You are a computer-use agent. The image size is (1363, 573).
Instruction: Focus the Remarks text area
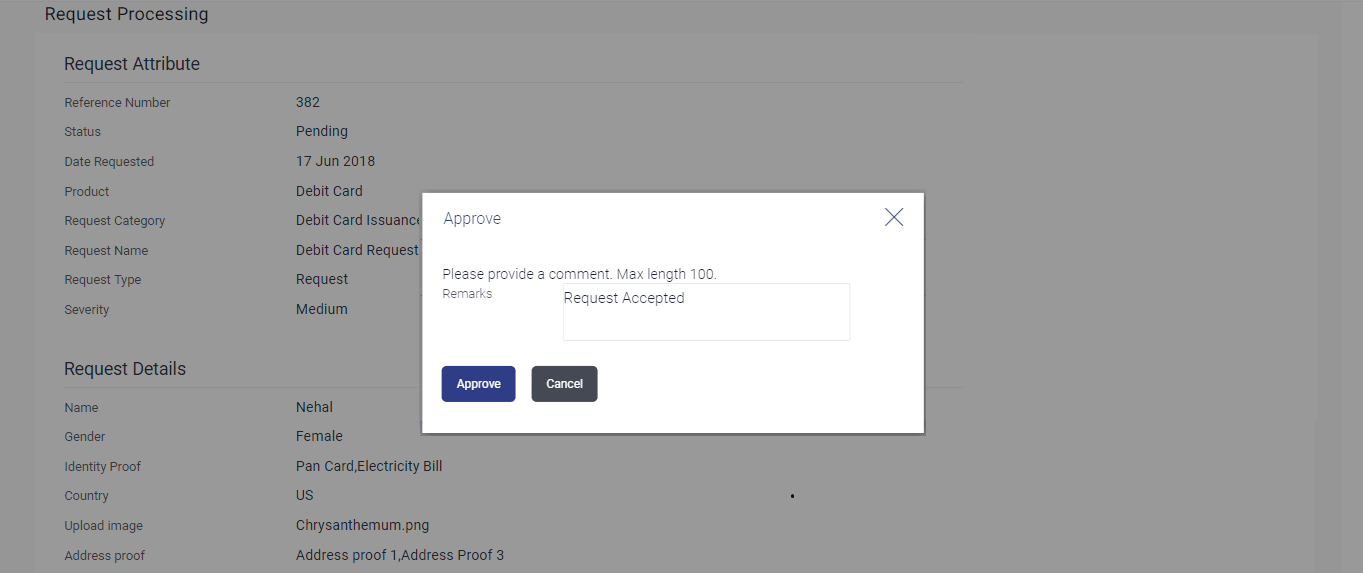pos(706,312)
